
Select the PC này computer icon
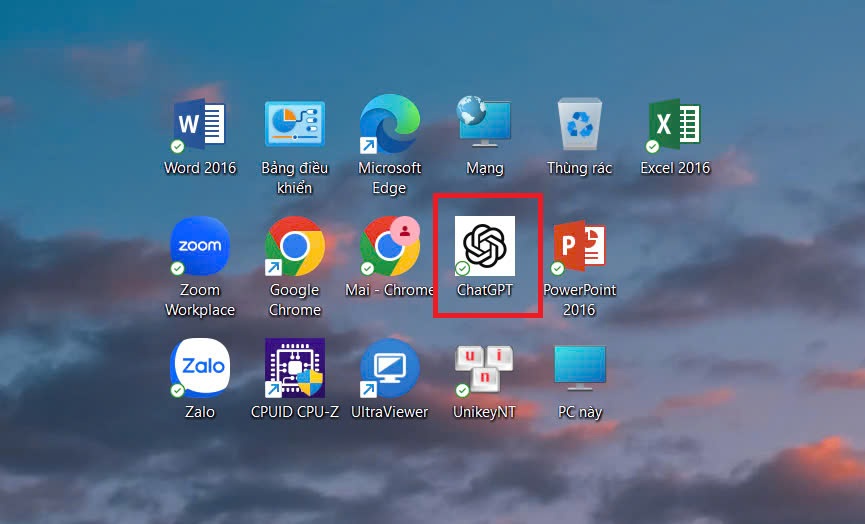pos(580,368)
